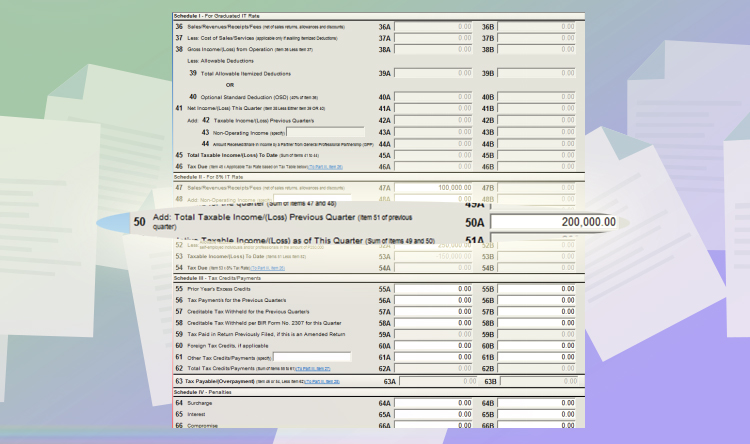Select the 38A Gross Income field

(433, 49)
